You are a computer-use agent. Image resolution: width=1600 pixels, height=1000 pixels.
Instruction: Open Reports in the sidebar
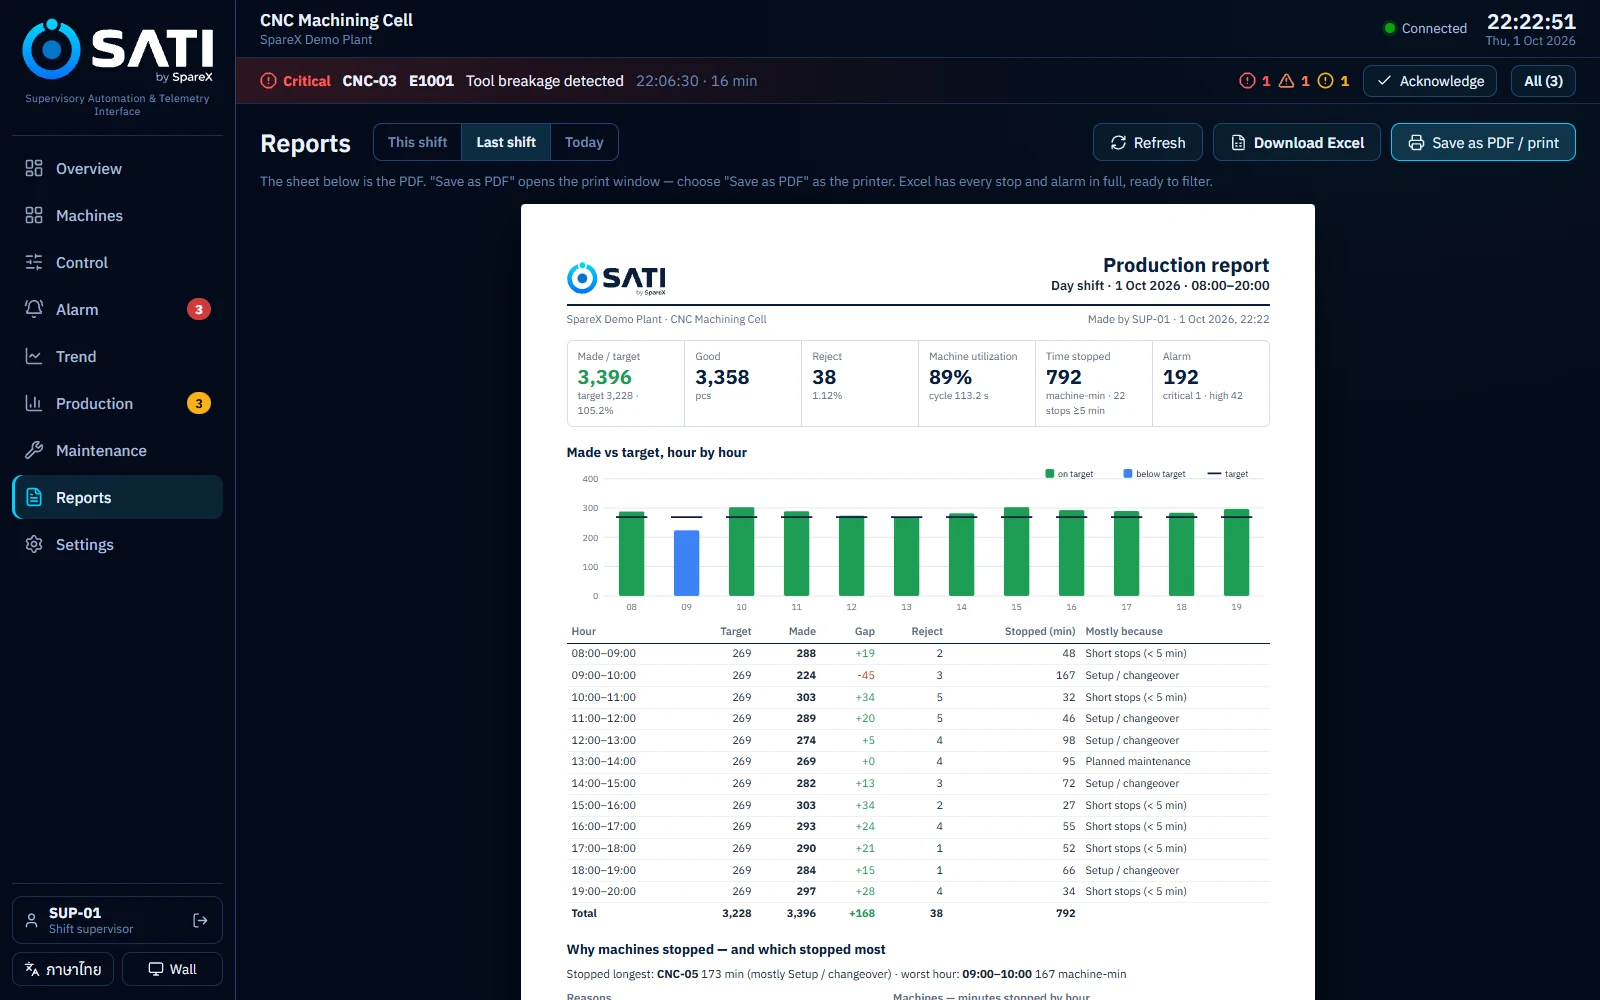tap(118, 497)
